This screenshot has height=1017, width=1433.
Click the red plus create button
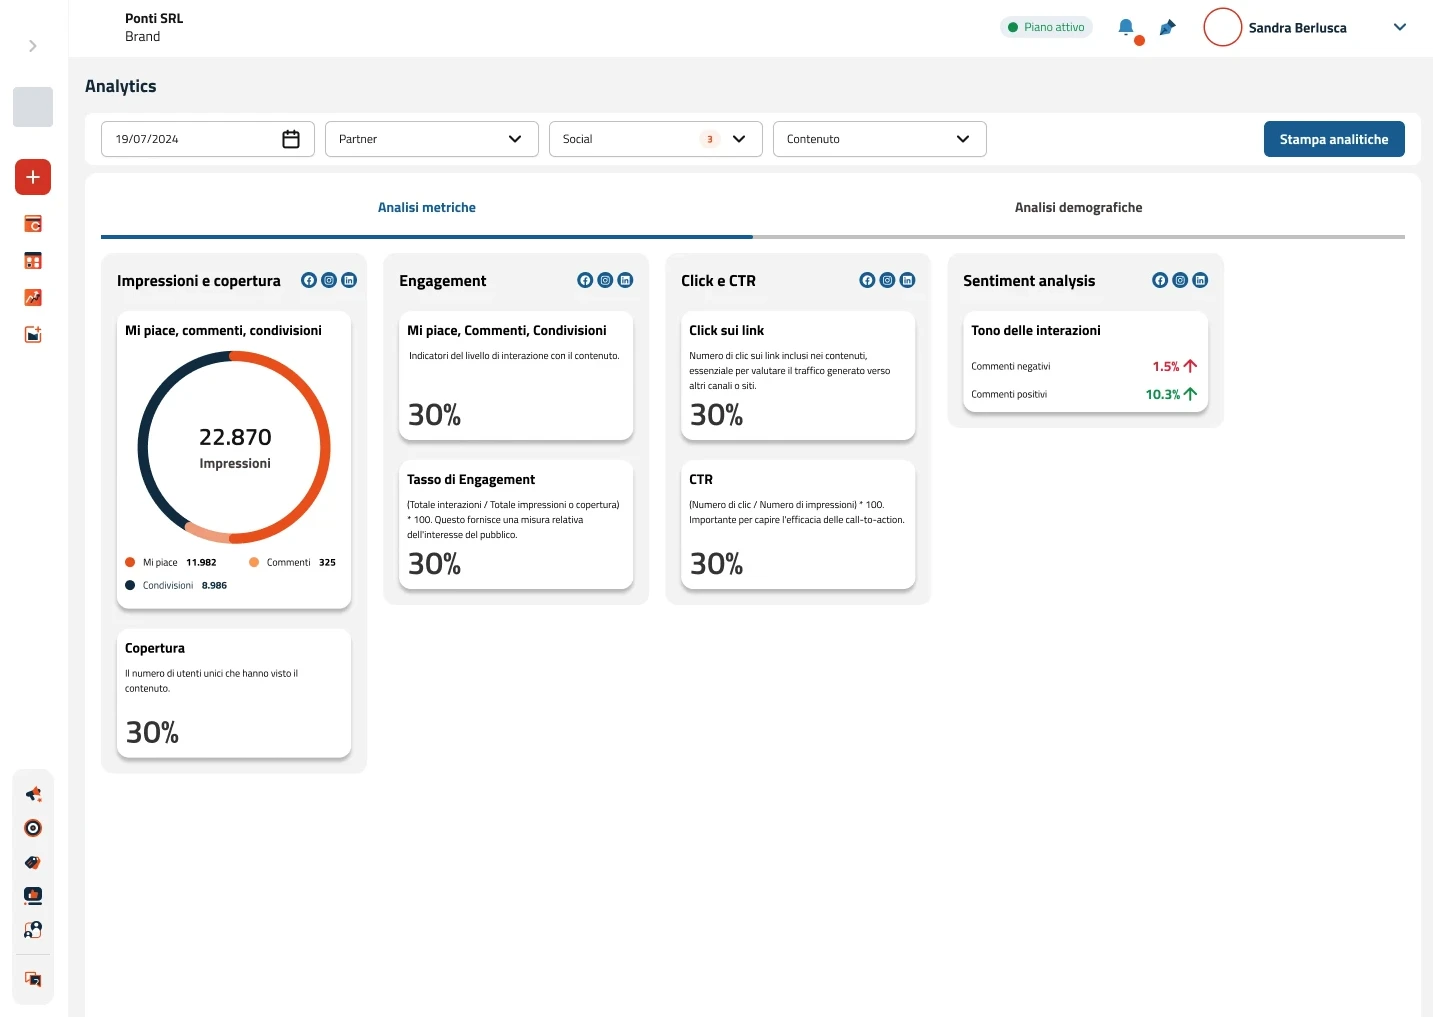tap(33, 177)
